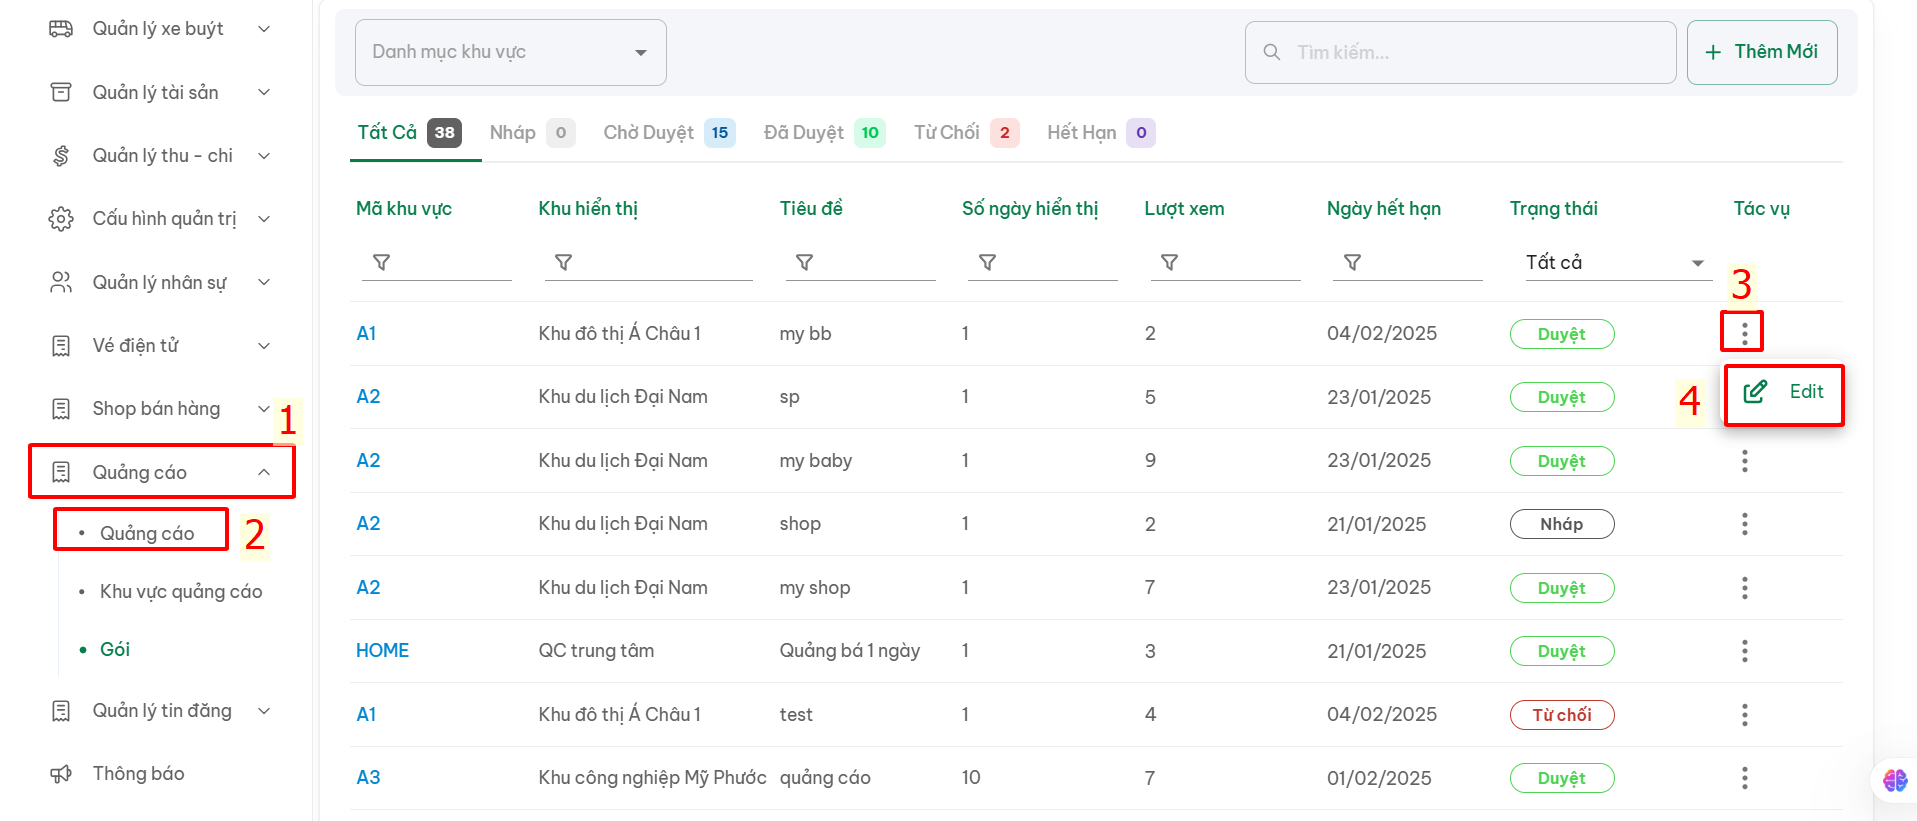Click the filter icon under Tiêu đề column

coord(804,262)
